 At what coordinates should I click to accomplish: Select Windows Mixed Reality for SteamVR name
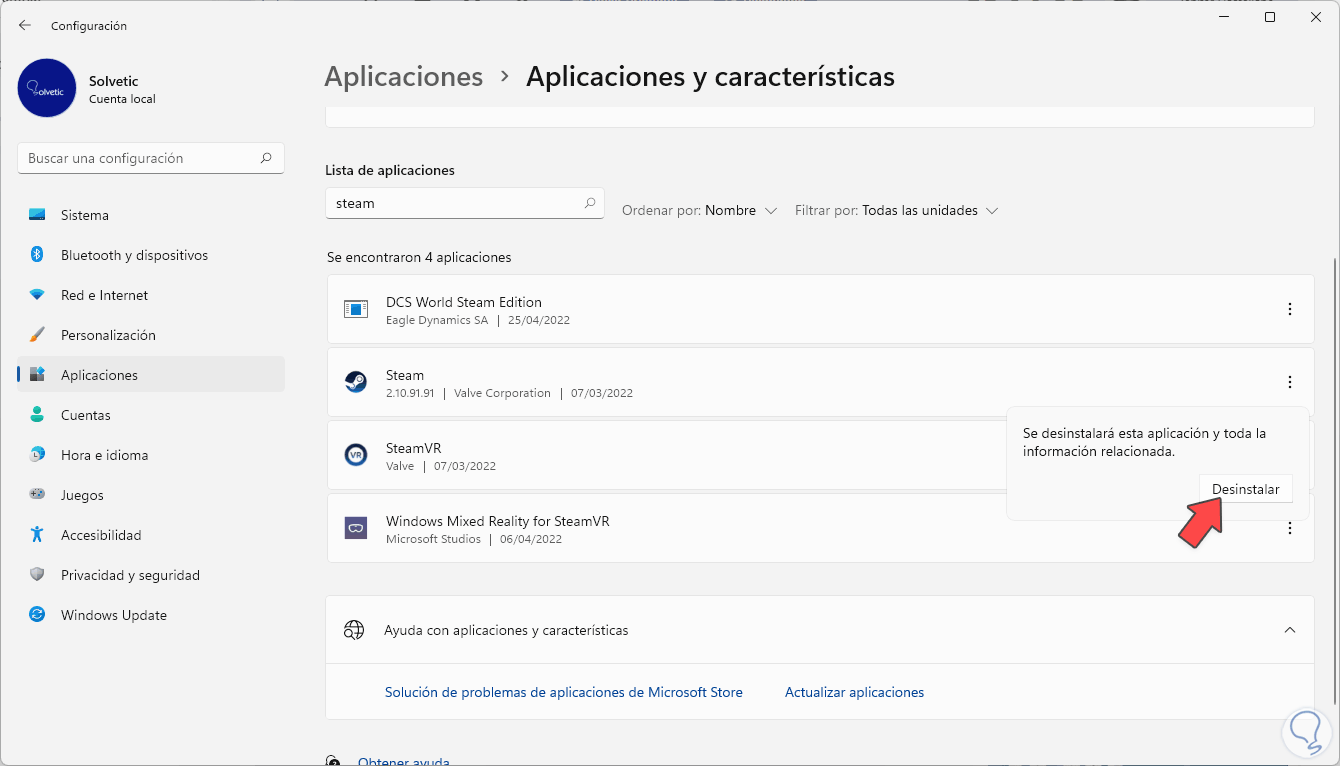[x=498, y=521]
